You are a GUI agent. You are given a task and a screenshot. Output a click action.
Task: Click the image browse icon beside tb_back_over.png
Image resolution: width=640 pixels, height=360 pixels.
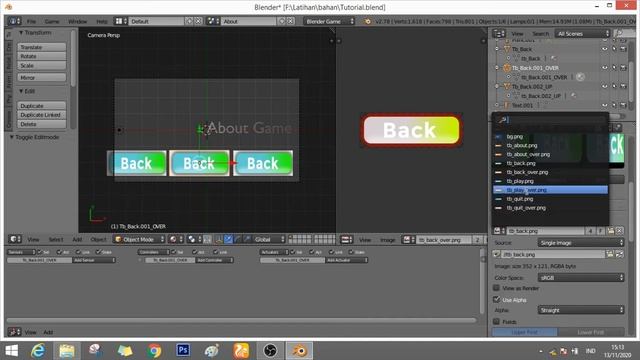[x=408, y=240]
